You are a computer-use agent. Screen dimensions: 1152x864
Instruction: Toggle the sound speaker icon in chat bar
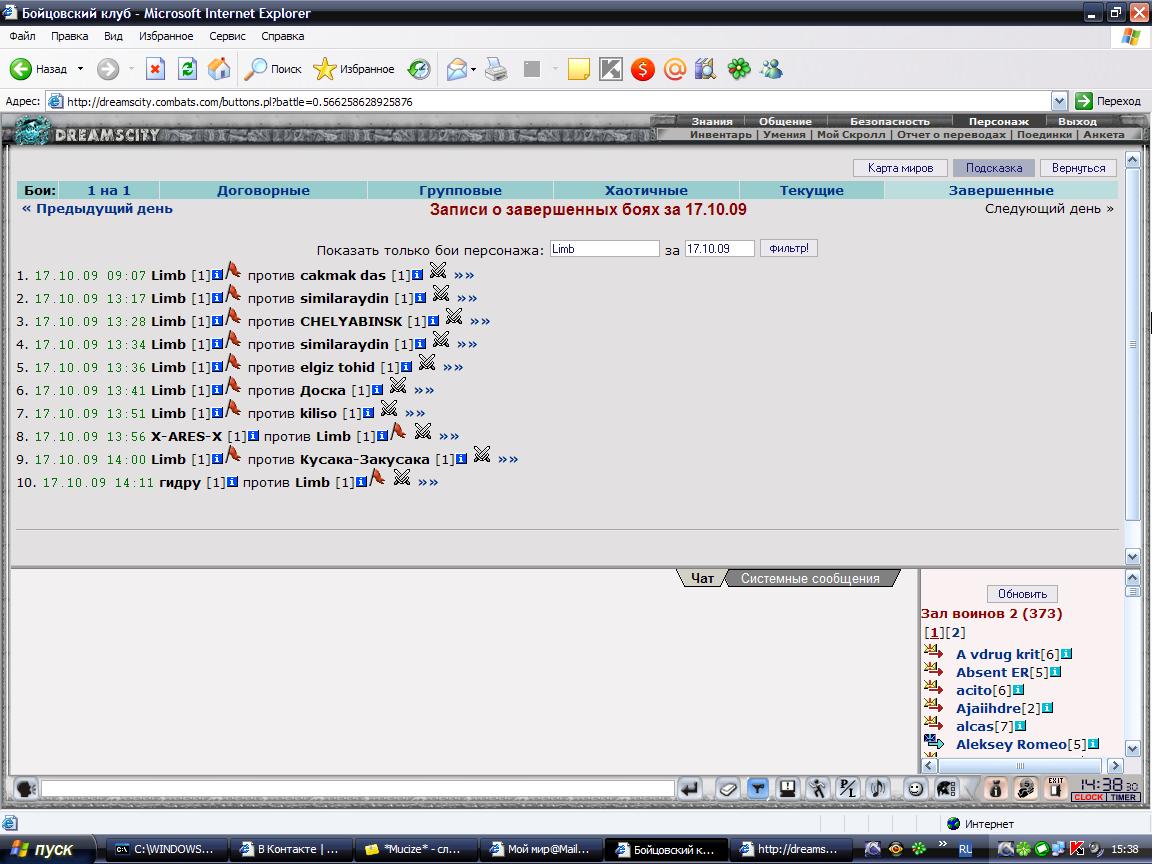(877, 789)
